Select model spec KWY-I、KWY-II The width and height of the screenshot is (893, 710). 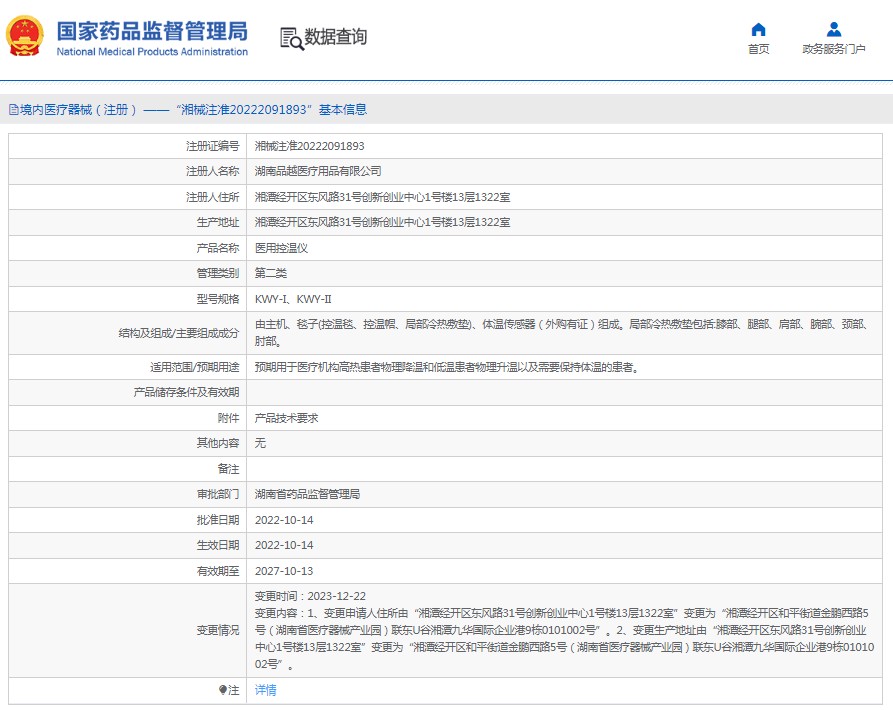[293, 299]
